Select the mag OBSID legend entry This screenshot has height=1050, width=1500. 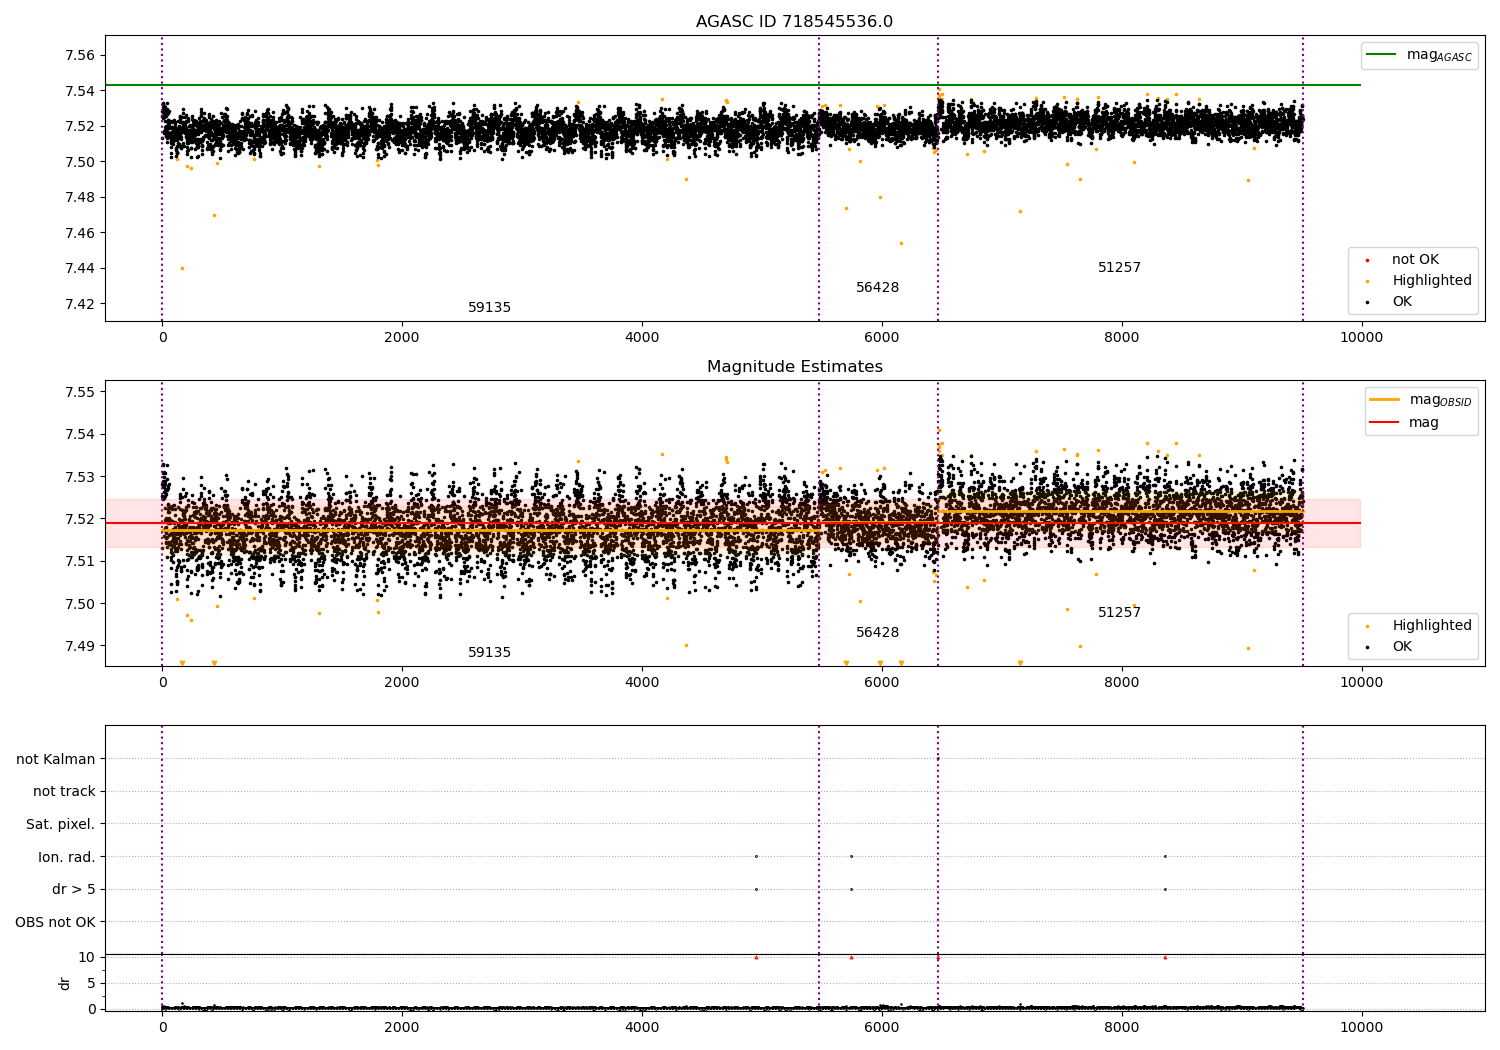click(x=1421, y=400)
